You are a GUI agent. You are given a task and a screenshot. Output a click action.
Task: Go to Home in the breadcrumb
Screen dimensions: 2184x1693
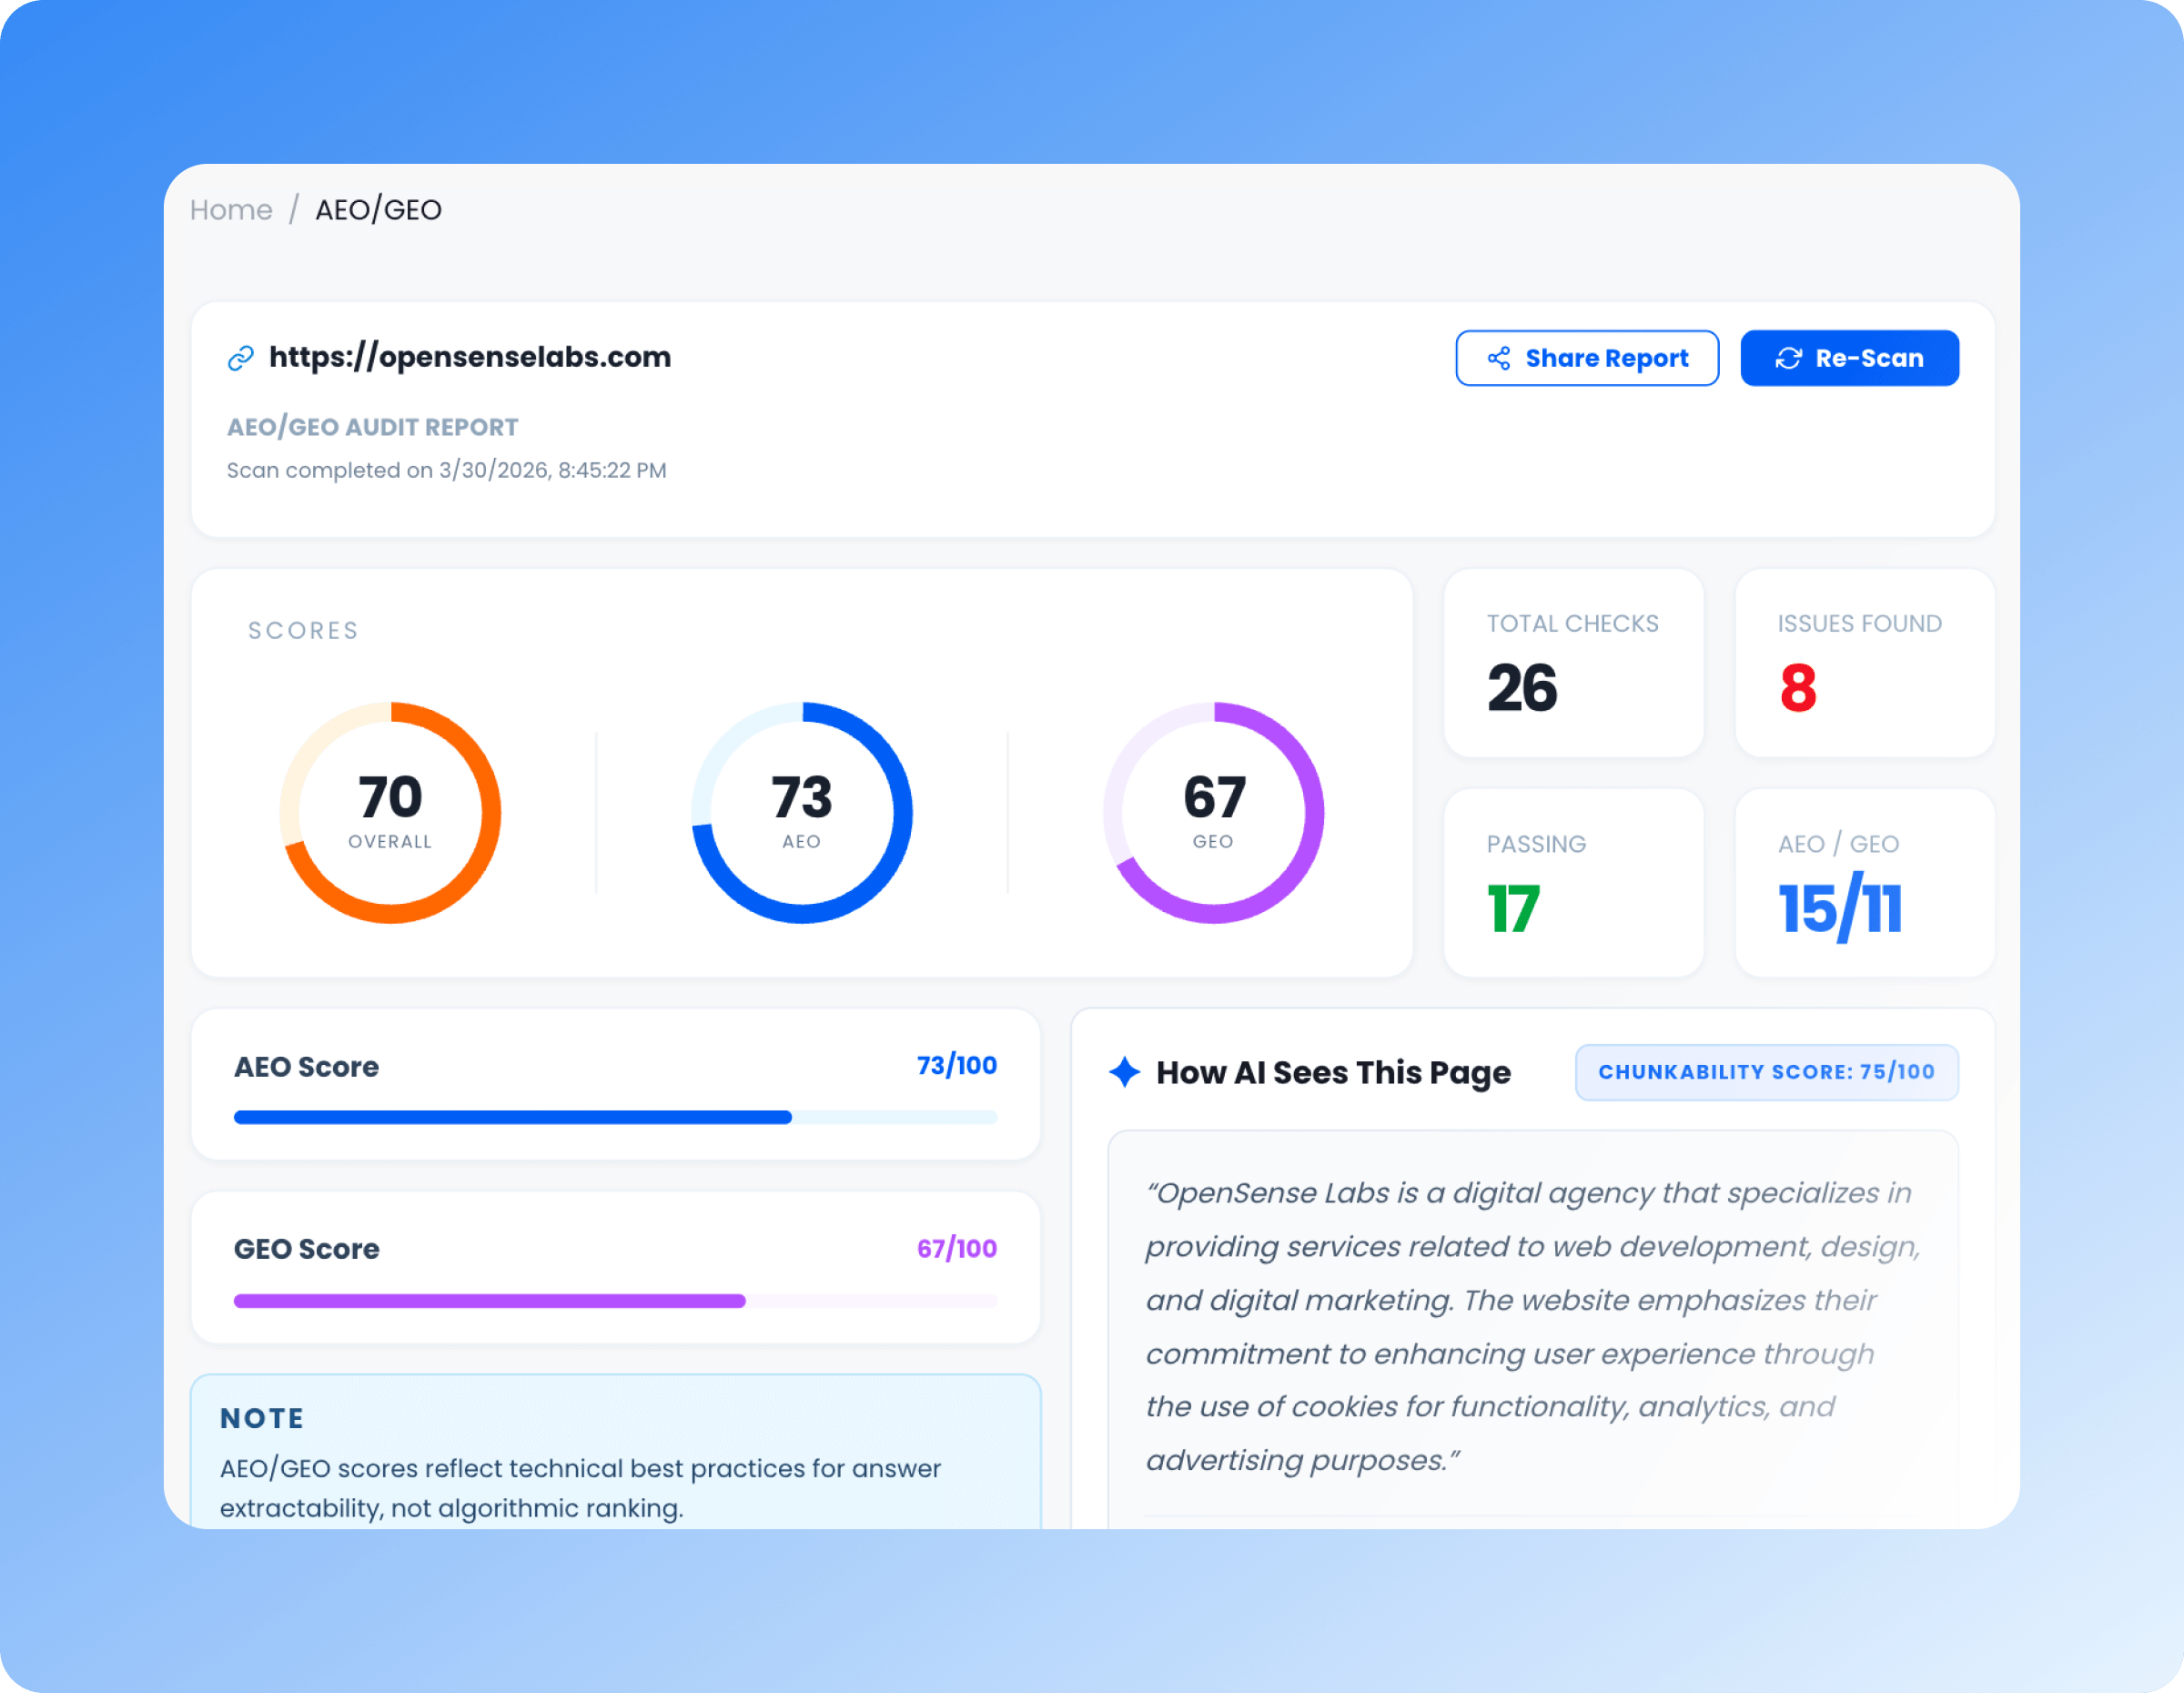point(231,210)
